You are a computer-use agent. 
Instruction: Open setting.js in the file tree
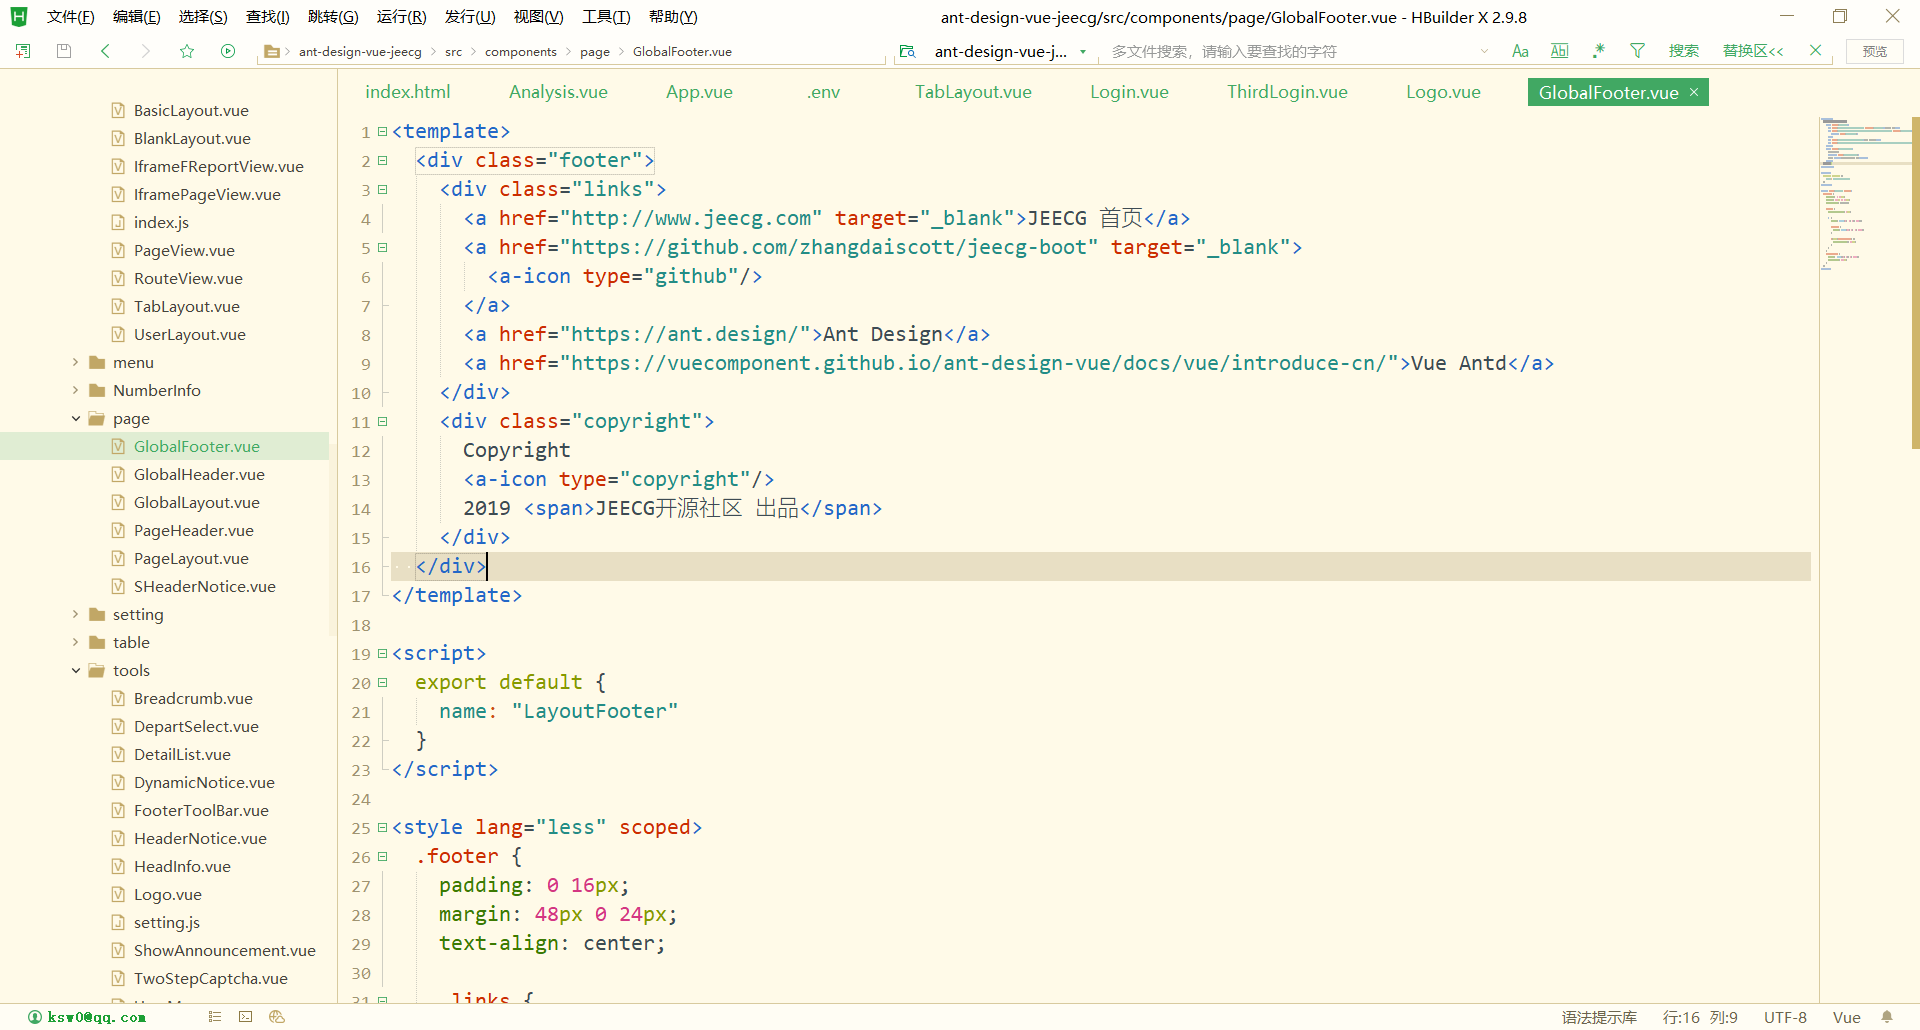coord(167,922)
